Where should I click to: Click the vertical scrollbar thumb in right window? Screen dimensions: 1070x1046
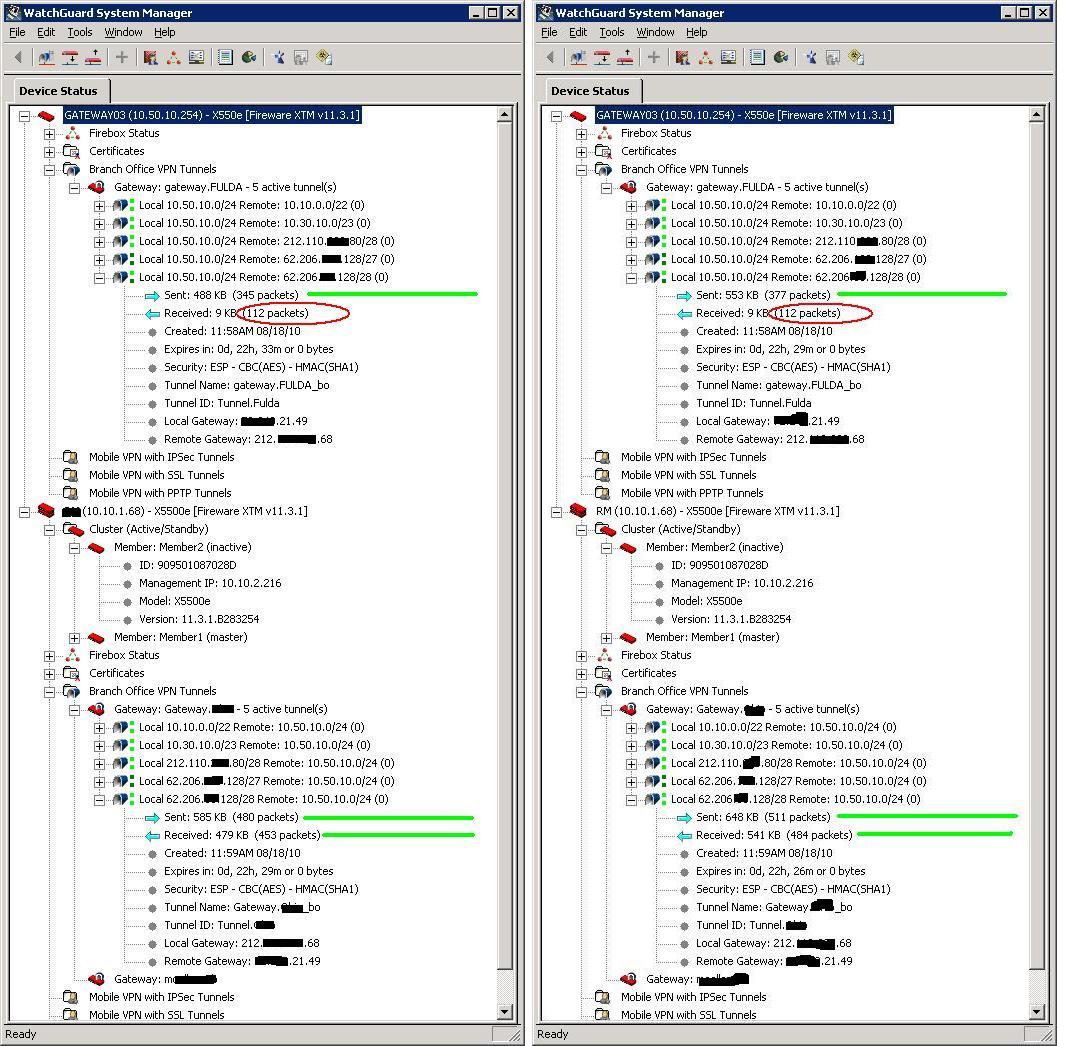1037,545
